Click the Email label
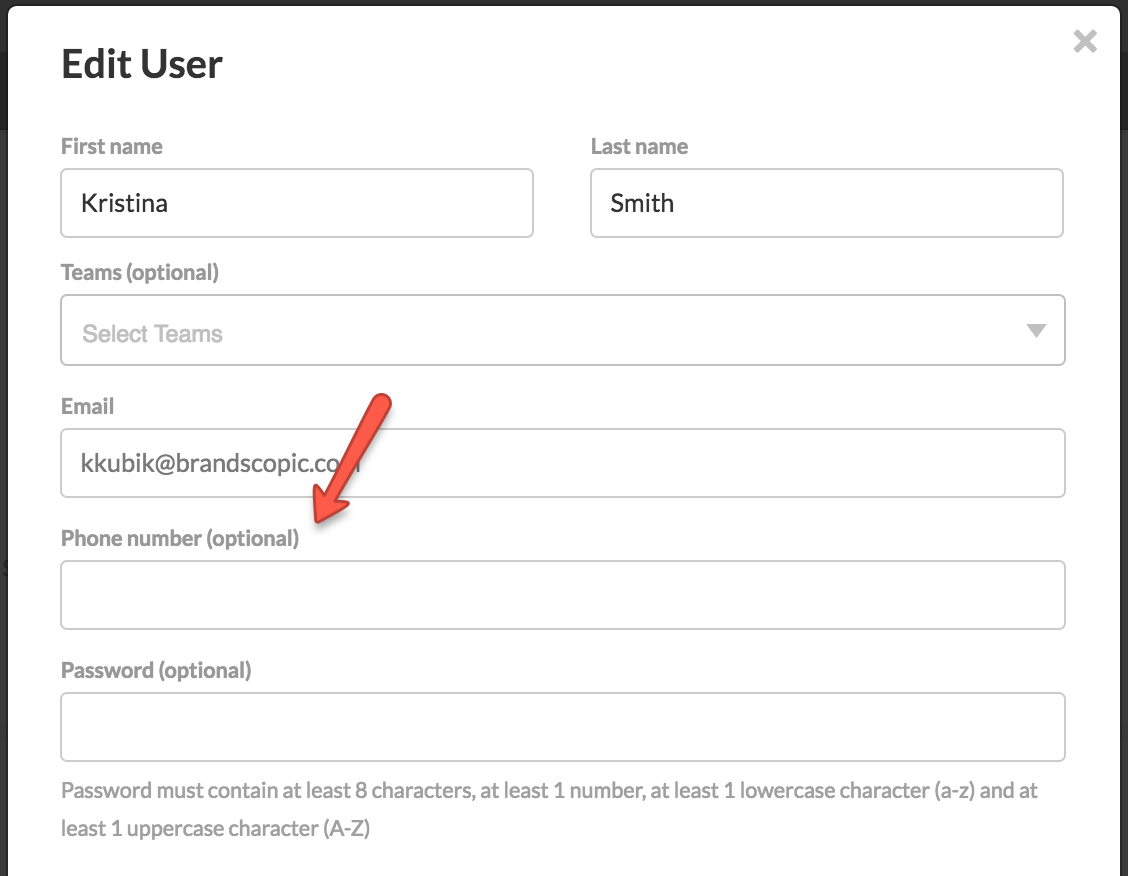 point(87,406)
